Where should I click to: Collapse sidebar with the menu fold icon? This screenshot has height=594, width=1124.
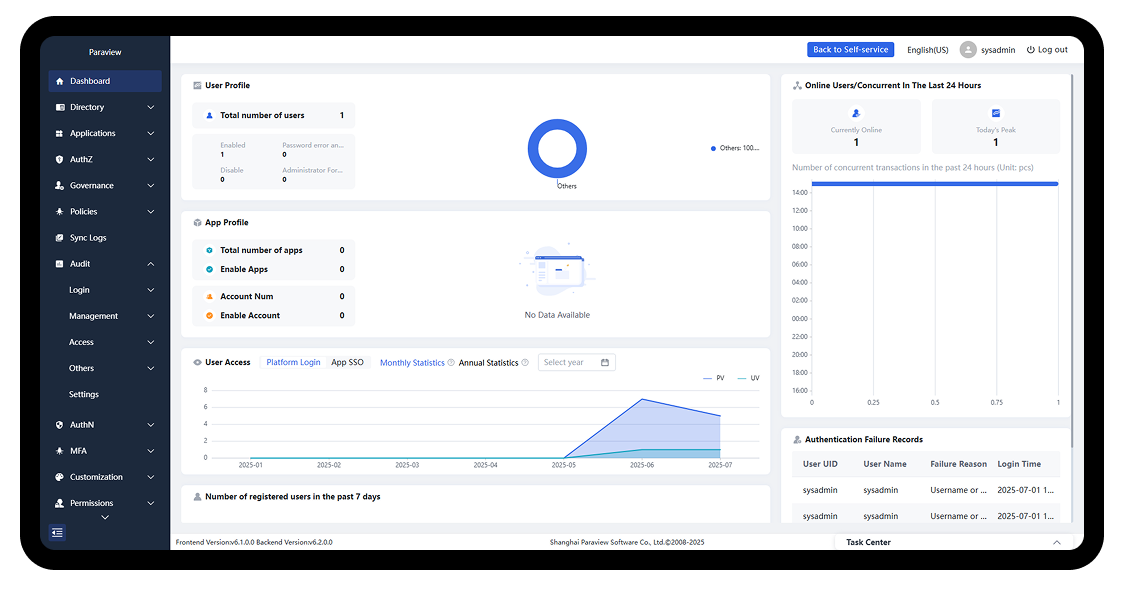click(57, 532)
